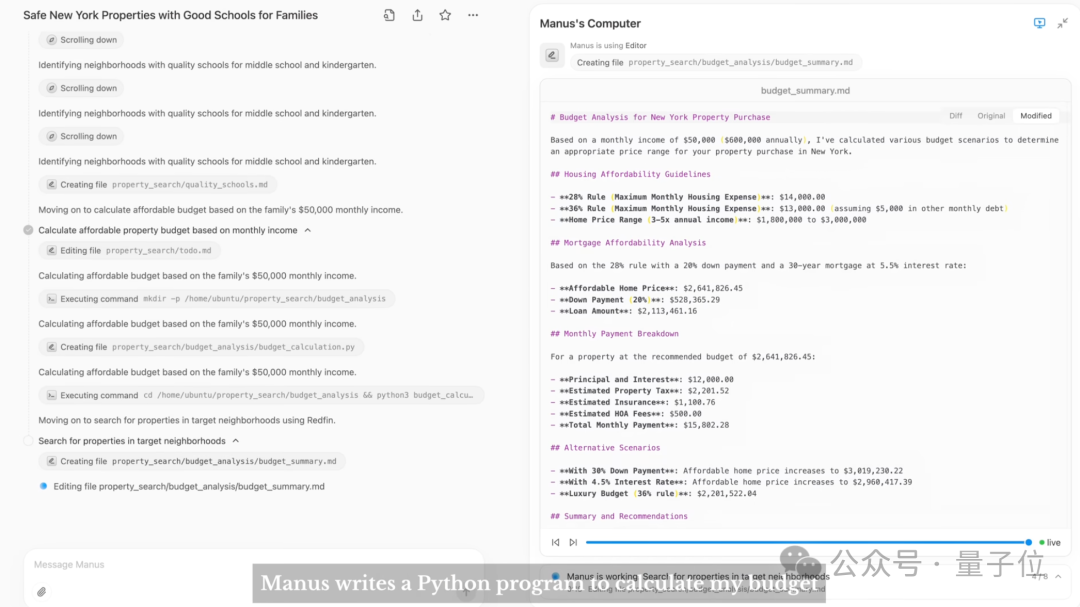Click the Budget Analysis for New York Property heading
The height and width of the screenshot is (607, 1080).
pos(660,117)
